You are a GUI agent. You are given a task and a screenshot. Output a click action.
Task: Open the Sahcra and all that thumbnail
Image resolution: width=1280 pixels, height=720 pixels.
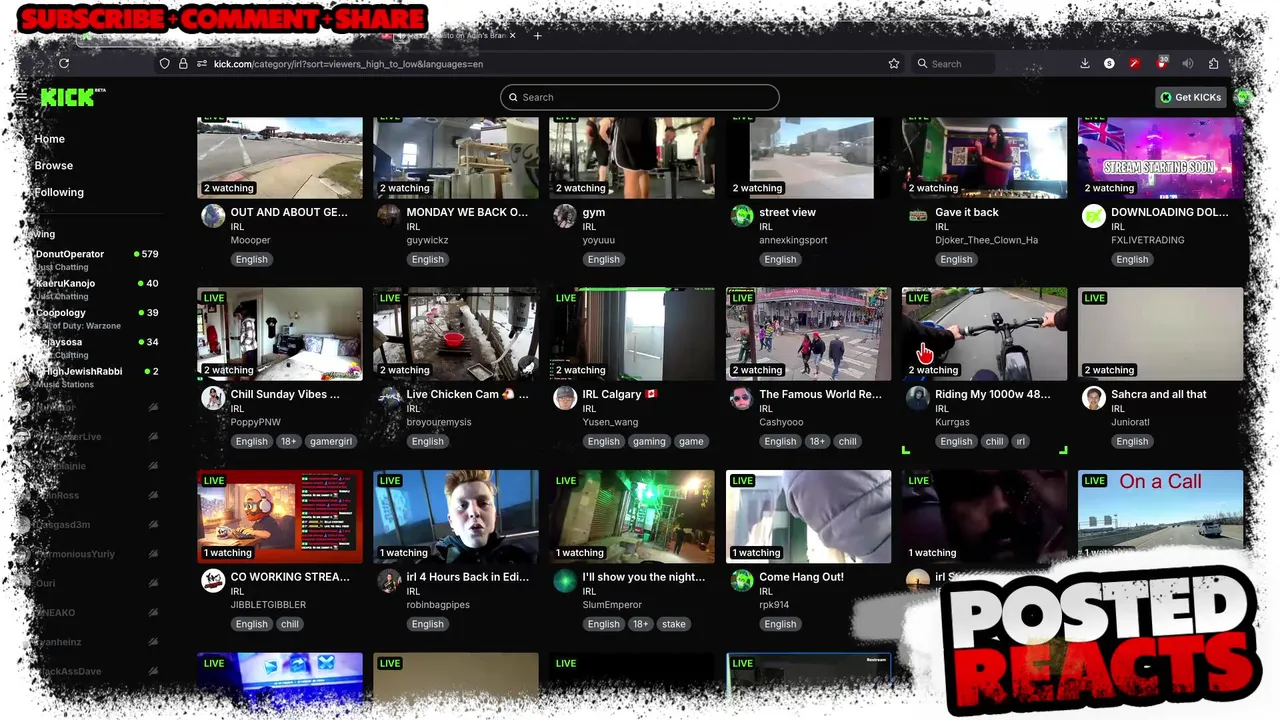coord(1160,334)
